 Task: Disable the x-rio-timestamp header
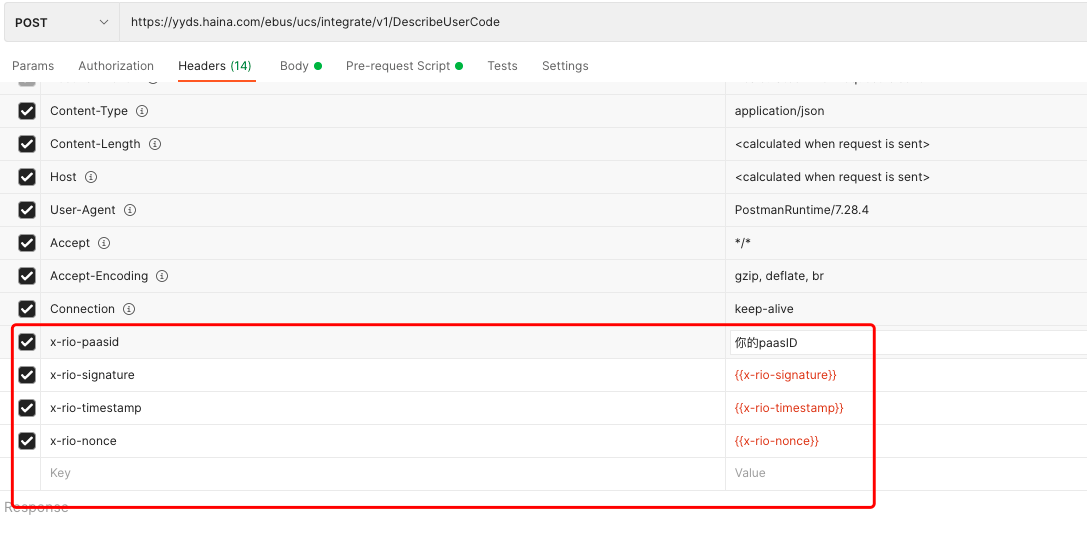tap(26, 407)
